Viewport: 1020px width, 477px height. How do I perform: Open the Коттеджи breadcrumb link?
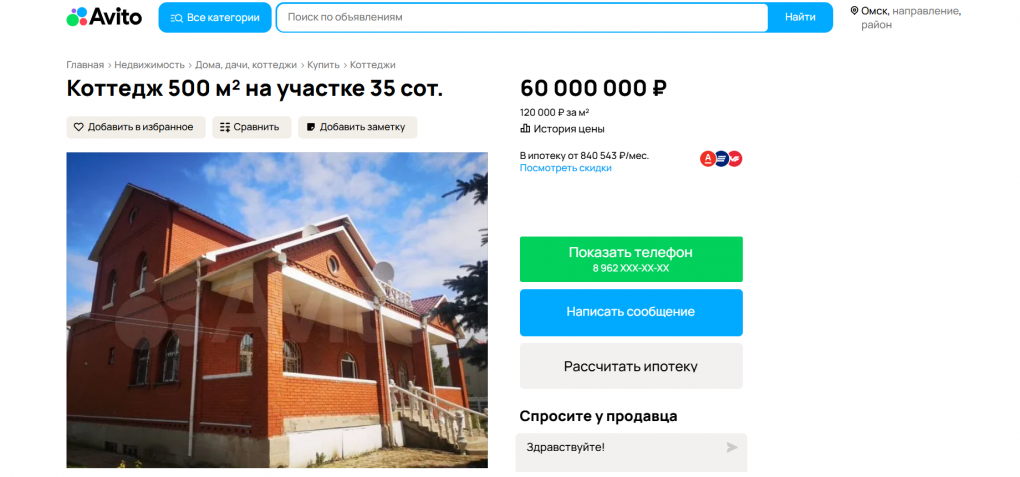pyautogui.click(x=373, y=65)
